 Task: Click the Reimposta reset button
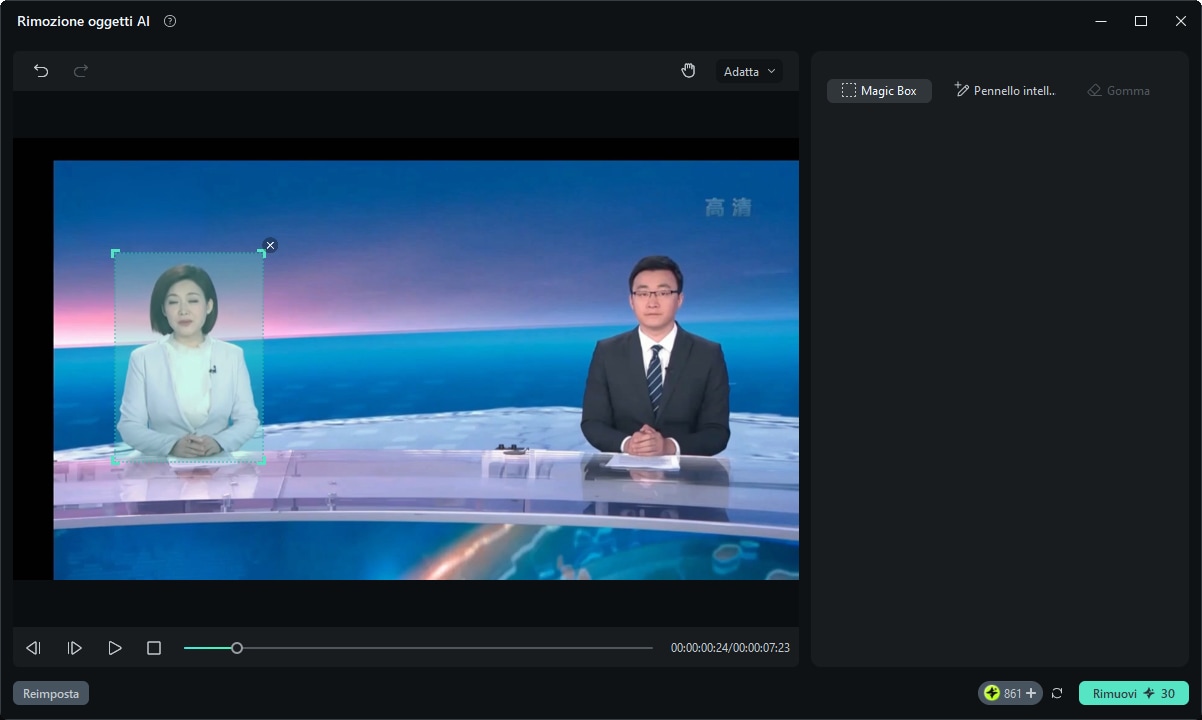51,693
